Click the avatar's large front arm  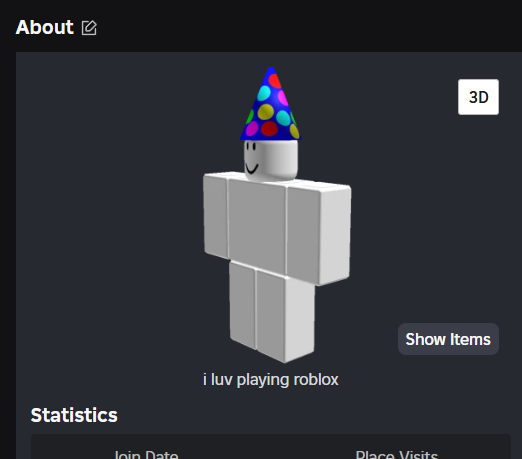pyautogui.click(x=318, y=232)
